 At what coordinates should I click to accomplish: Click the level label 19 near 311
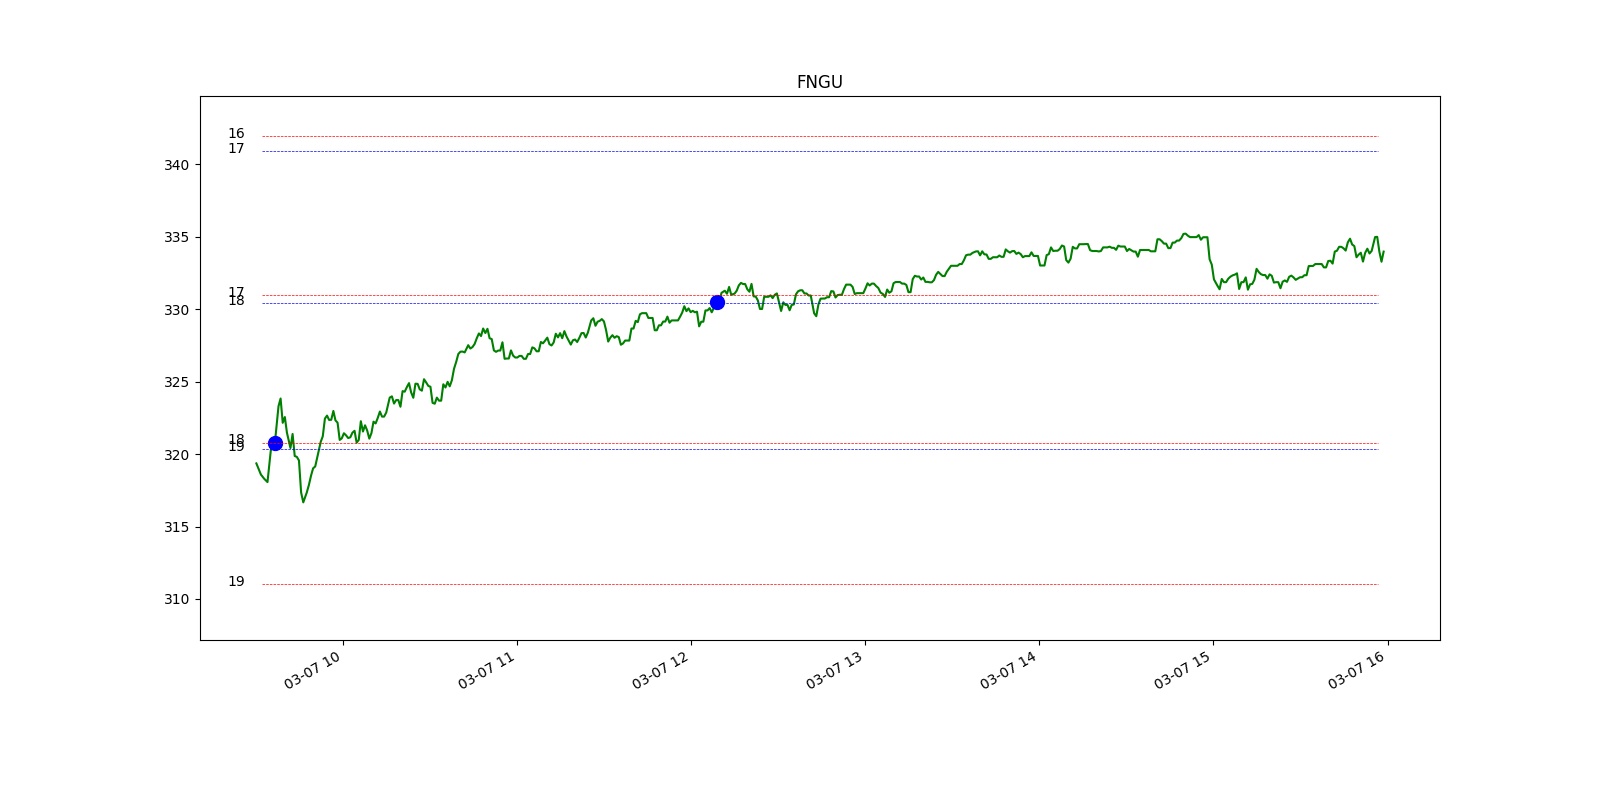[236, 581]
